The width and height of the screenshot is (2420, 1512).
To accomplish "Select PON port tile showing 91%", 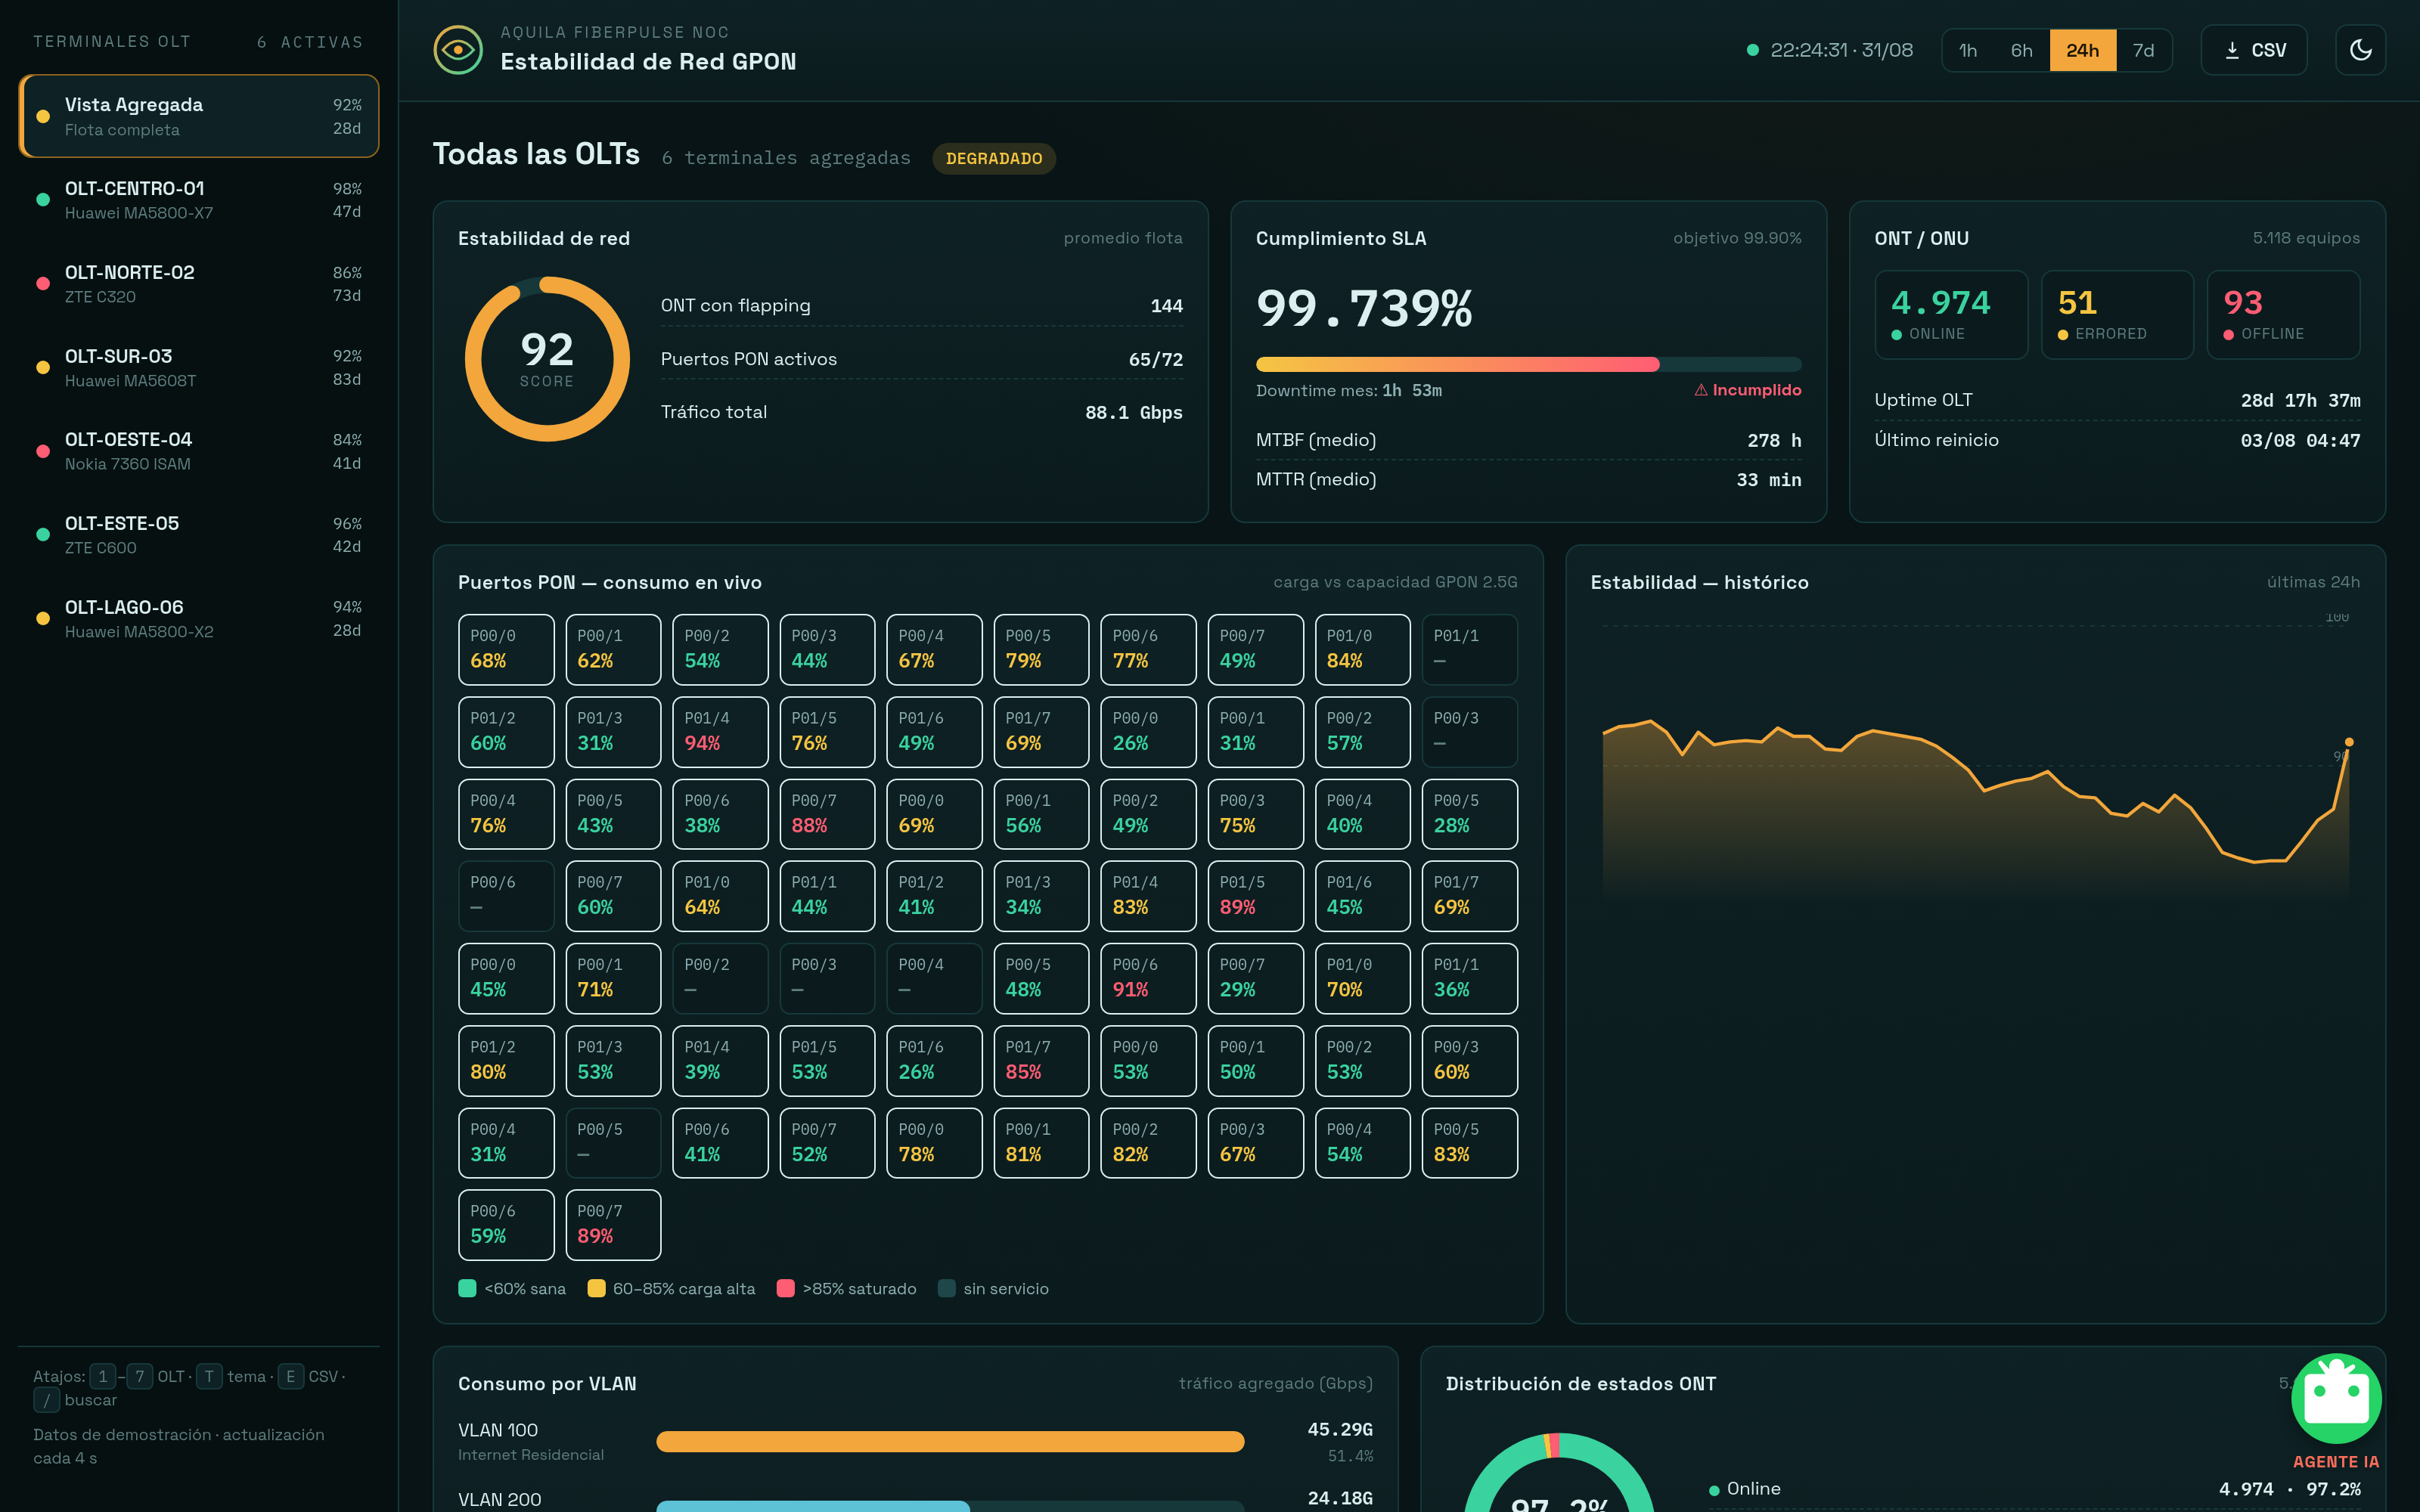I will [x=1148, y=978].
